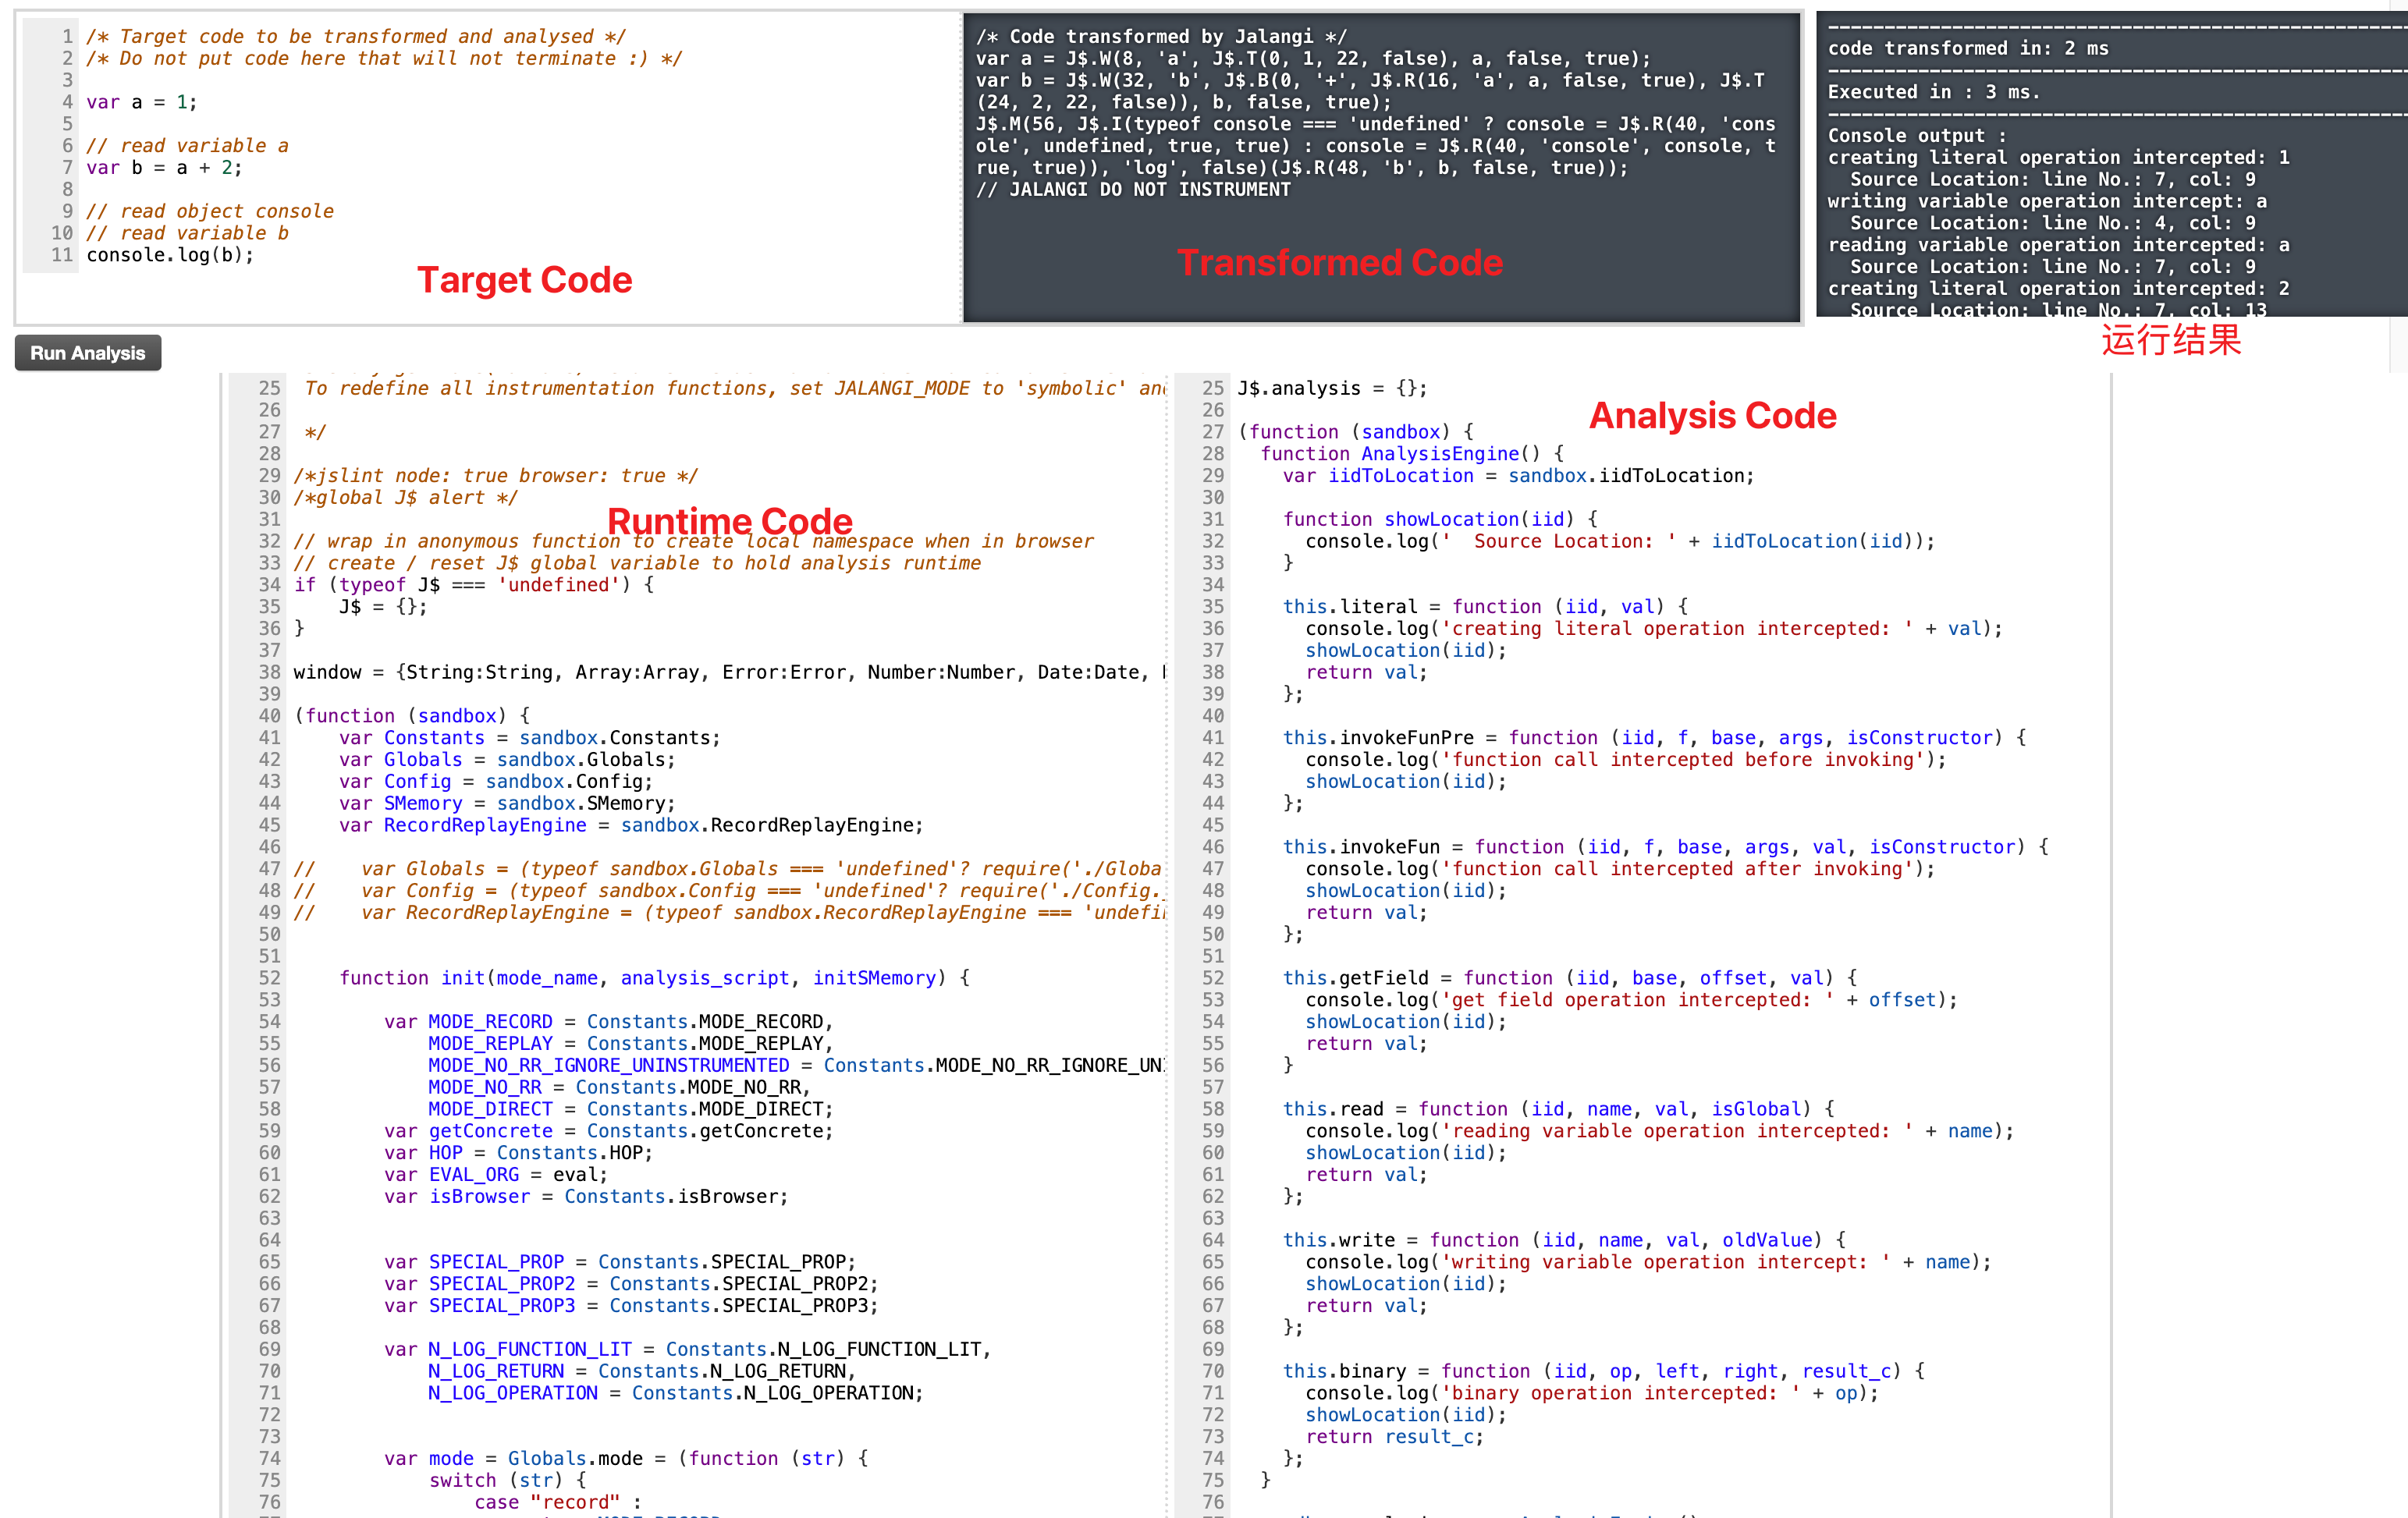Place cursor on 'var b = a + 2;' line

[164, 168]
